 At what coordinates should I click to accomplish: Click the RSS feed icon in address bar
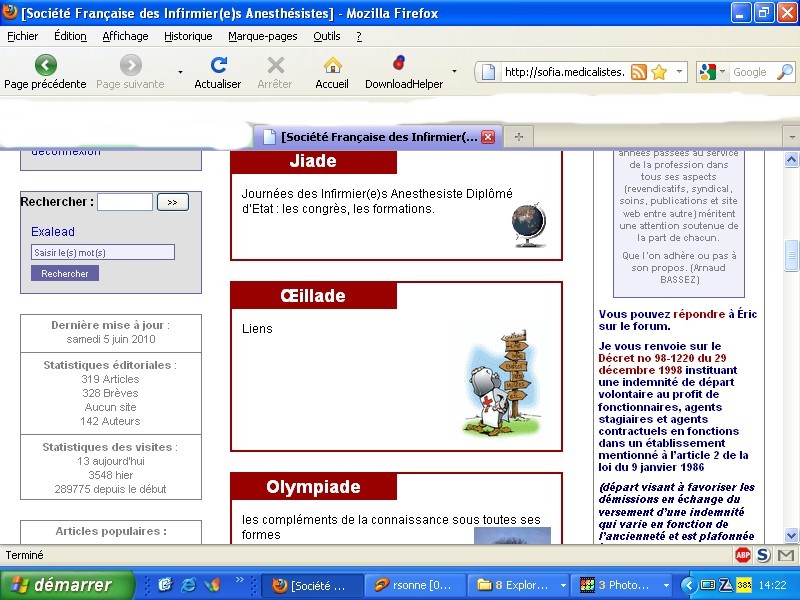click(x=638, y=72)
